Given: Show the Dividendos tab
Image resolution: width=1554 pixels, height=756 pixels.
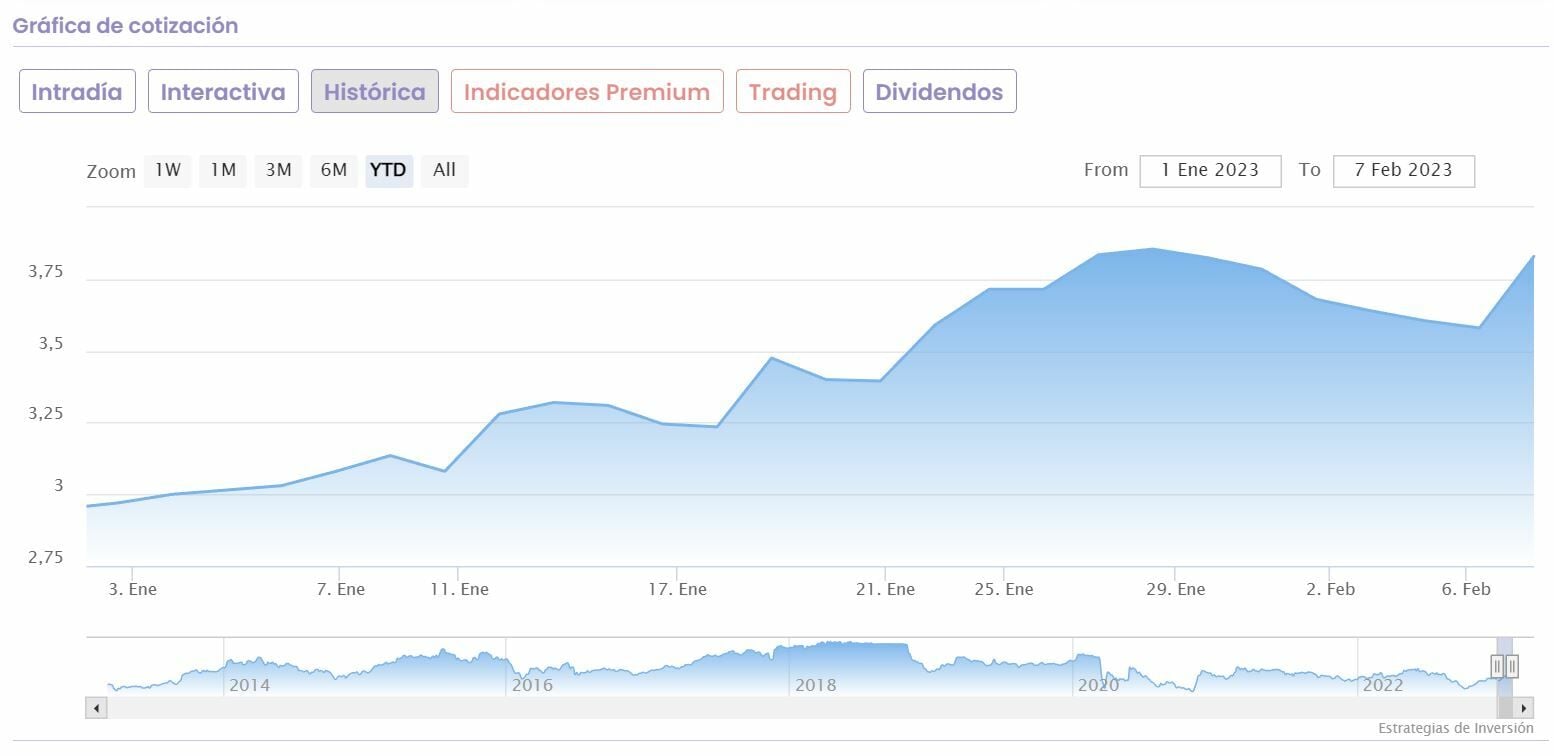Looking at the screenshot, I should coord(939,92).
